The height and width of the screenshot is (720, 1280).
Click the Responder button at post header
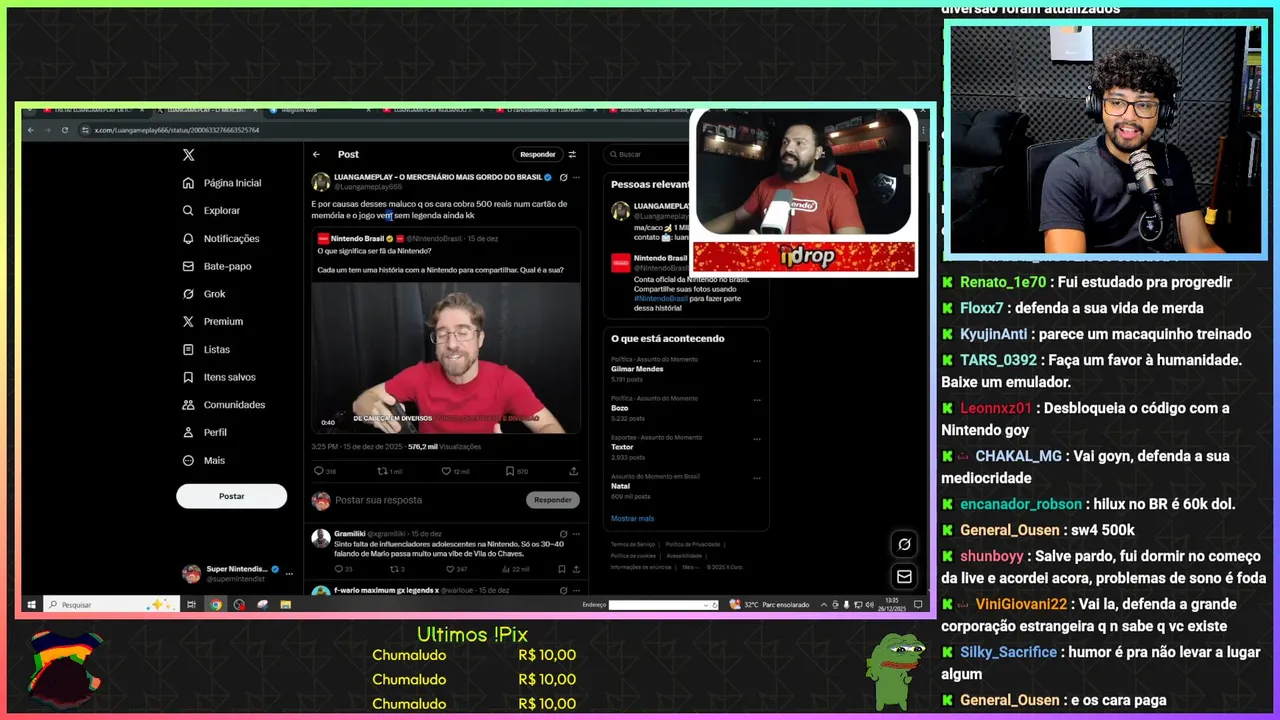[537, 154]
